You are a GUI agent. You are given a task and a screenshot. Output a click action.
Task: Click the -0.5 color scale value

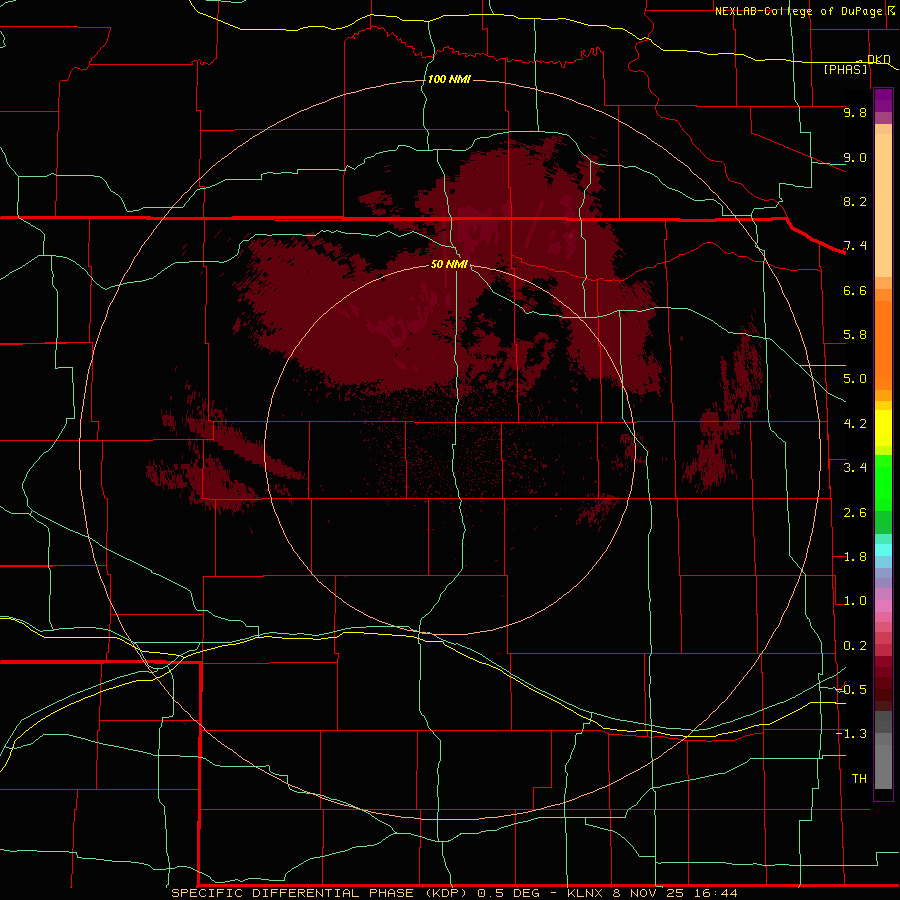852,690
